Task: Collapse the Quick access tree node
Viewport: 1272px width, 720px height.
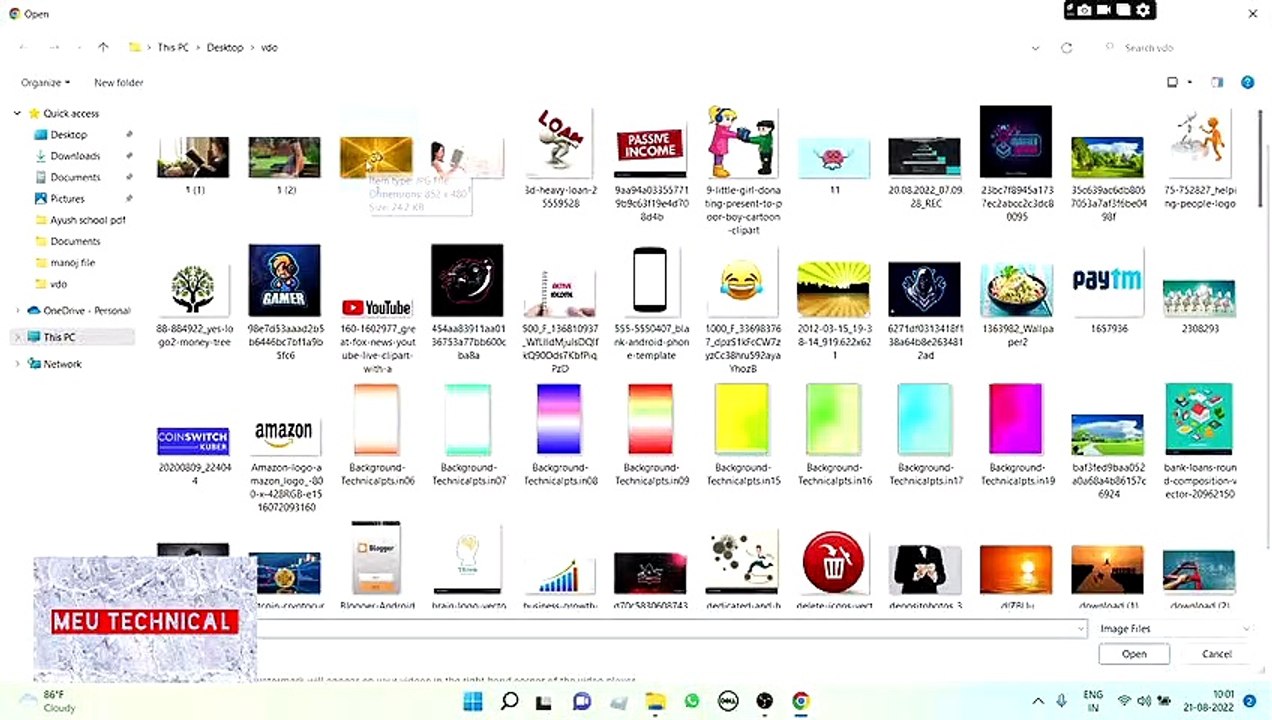Action: (17, 113)
